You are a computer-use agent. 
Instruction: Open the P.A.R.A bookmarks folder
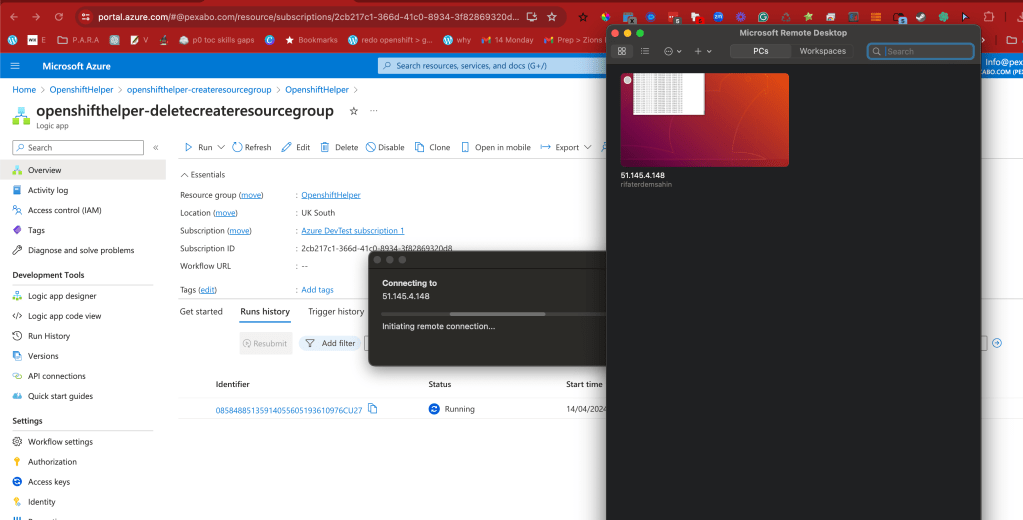coord(79,40)
